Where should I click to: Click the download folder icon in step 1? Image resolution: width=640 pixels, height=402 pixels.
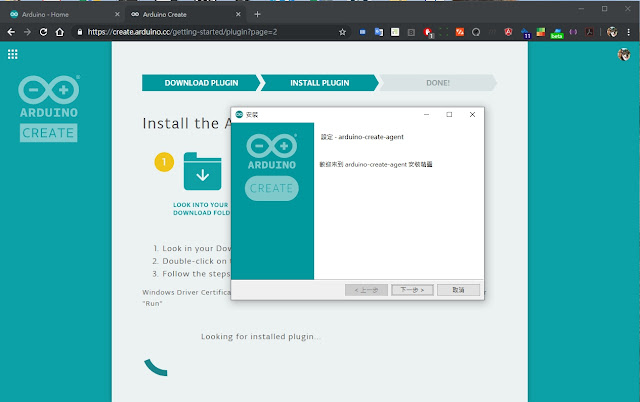click(203, 171)
